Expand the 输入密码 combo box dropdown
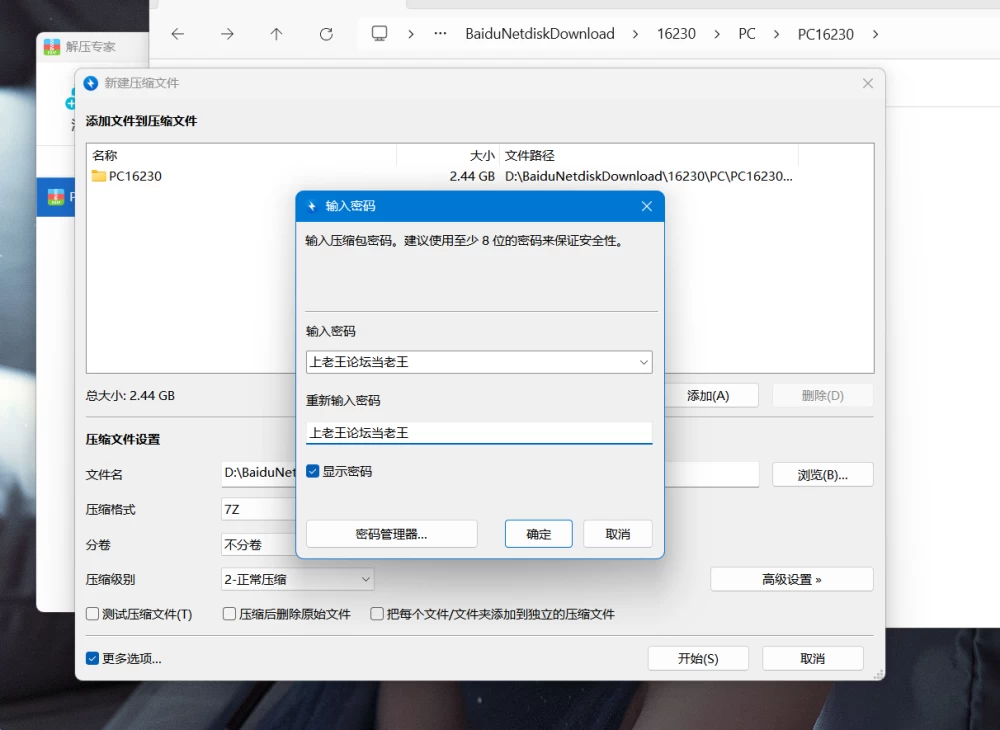1000x730 pixels. click(643, 362)
